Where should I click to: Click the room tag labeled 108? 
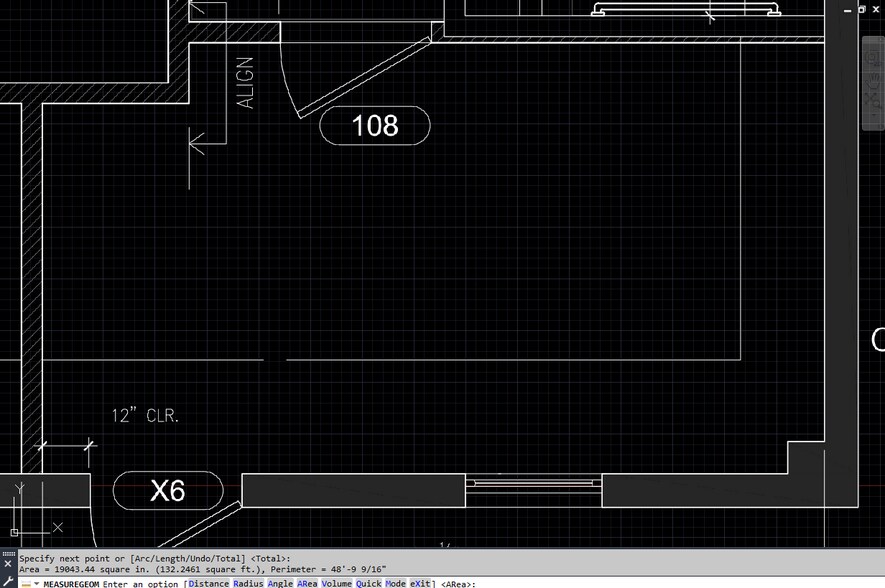tap(375, 126)
